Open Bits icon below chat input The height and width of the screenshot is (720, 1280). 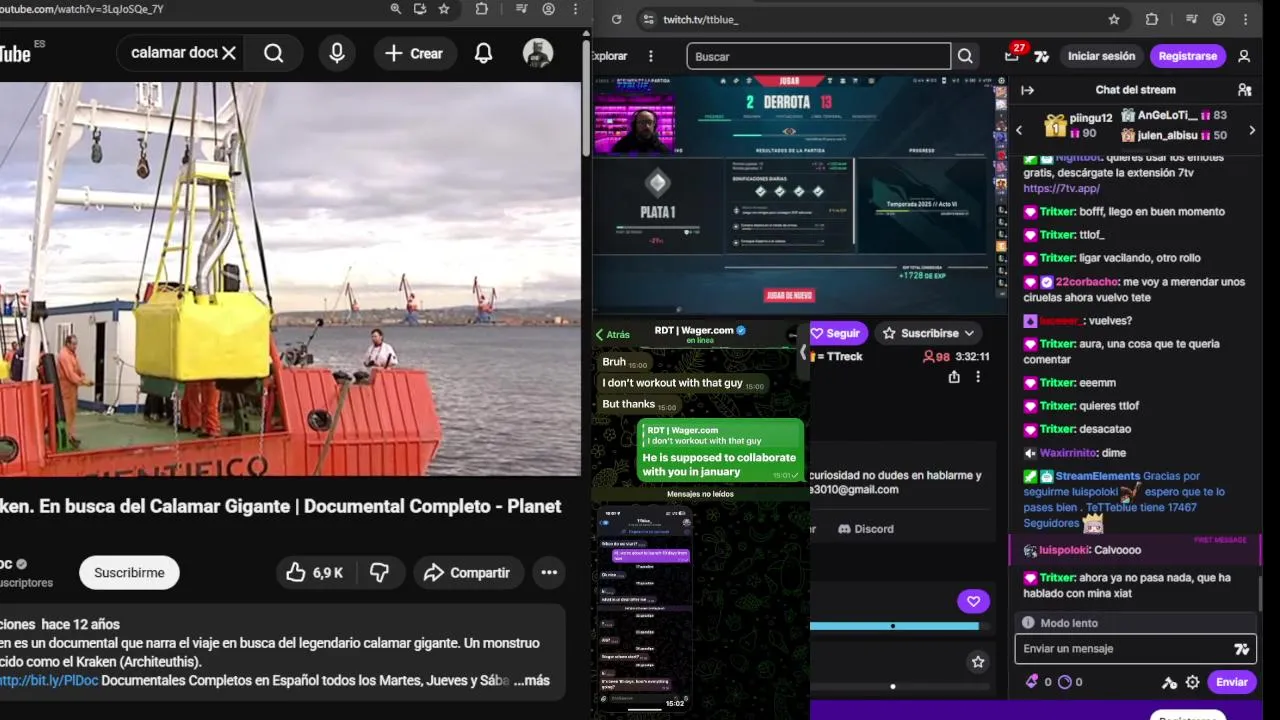pyautogui.click(x=1032, y=682)
